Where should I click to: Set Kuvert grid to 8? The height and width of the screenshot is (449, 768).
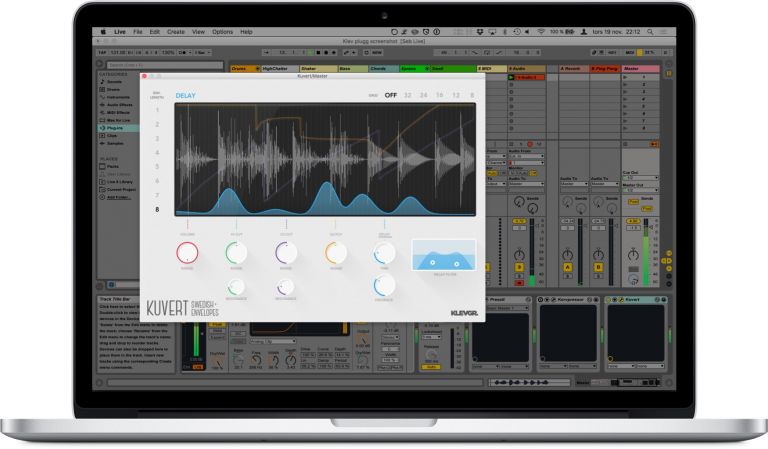[472, 95]
